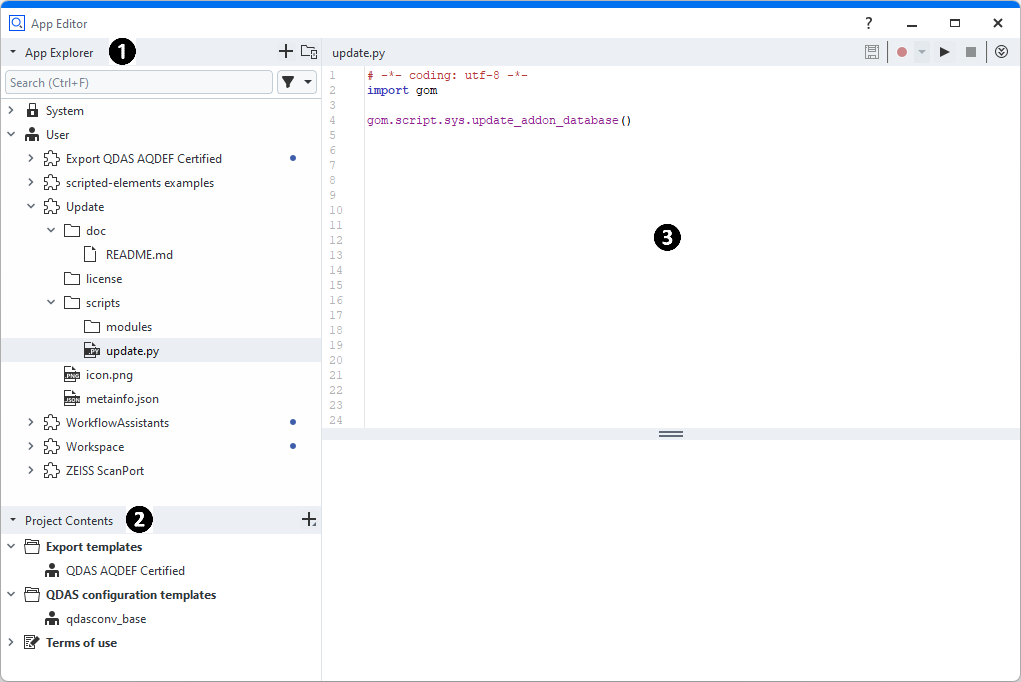Click the horizontal splitter handle below the editor

(670, 434)
